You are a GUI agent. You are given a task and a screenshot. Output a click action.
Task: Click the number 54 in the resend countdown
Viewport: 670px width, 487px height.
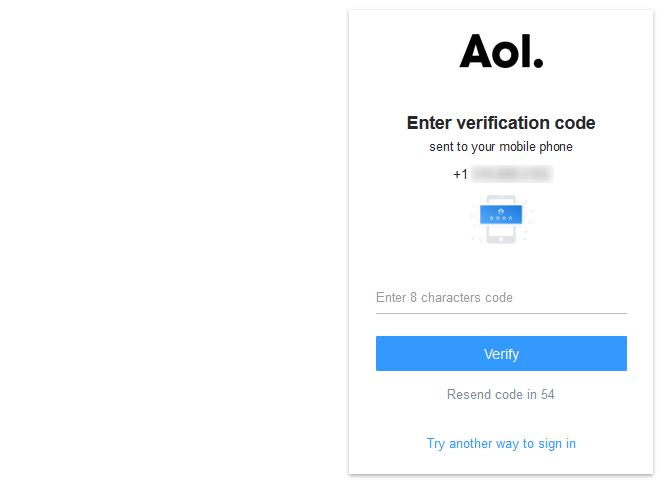(547, 394)
